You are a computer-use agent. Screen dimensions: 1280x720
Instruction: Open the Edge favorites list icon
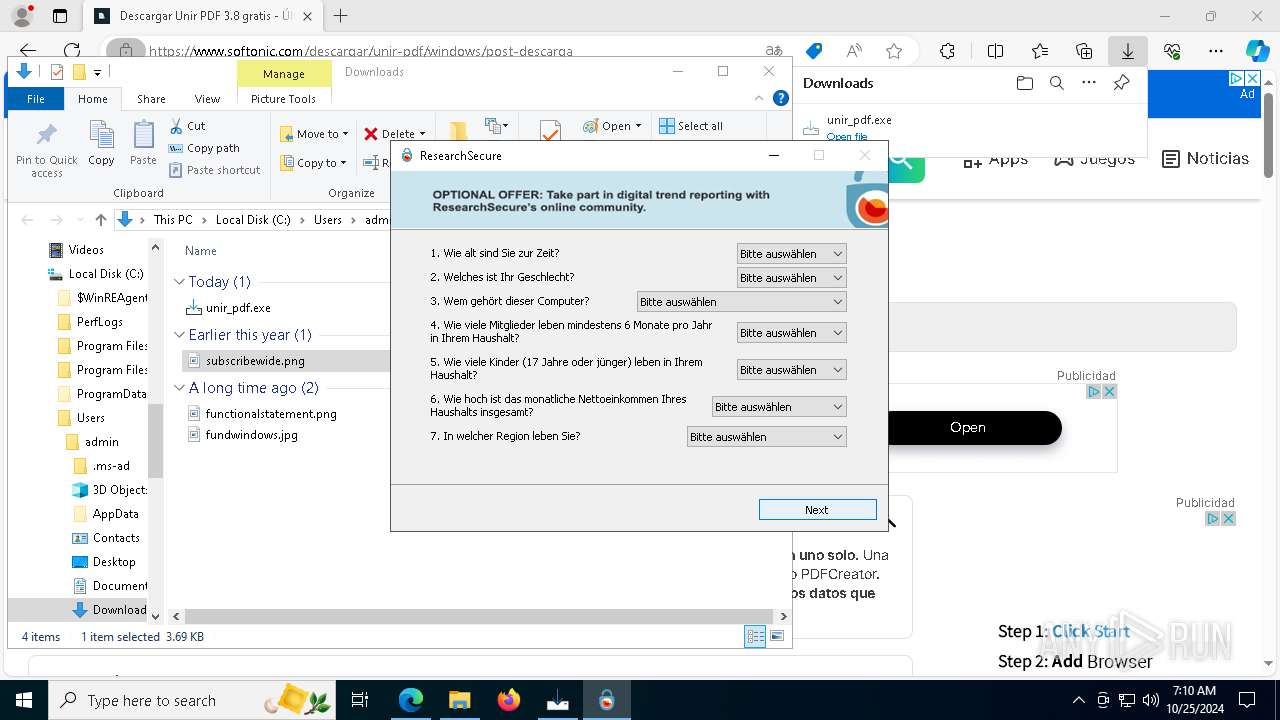click(x=1040, y=51)
